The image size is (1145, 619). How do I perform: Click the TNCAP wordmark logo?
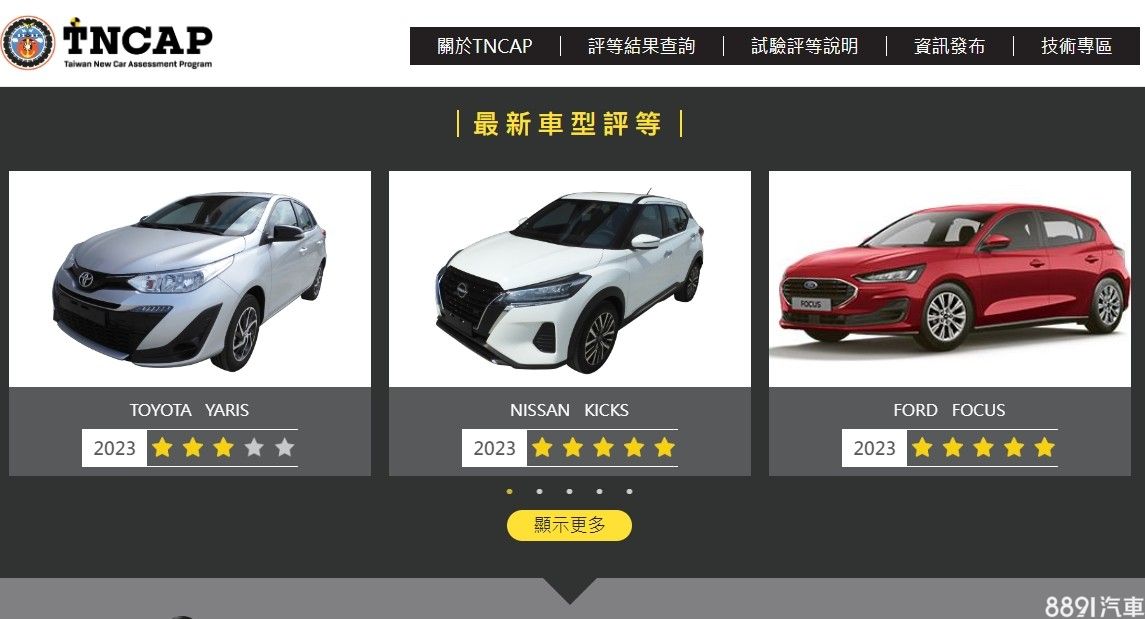pyautogui.click(x=137, y=44)
